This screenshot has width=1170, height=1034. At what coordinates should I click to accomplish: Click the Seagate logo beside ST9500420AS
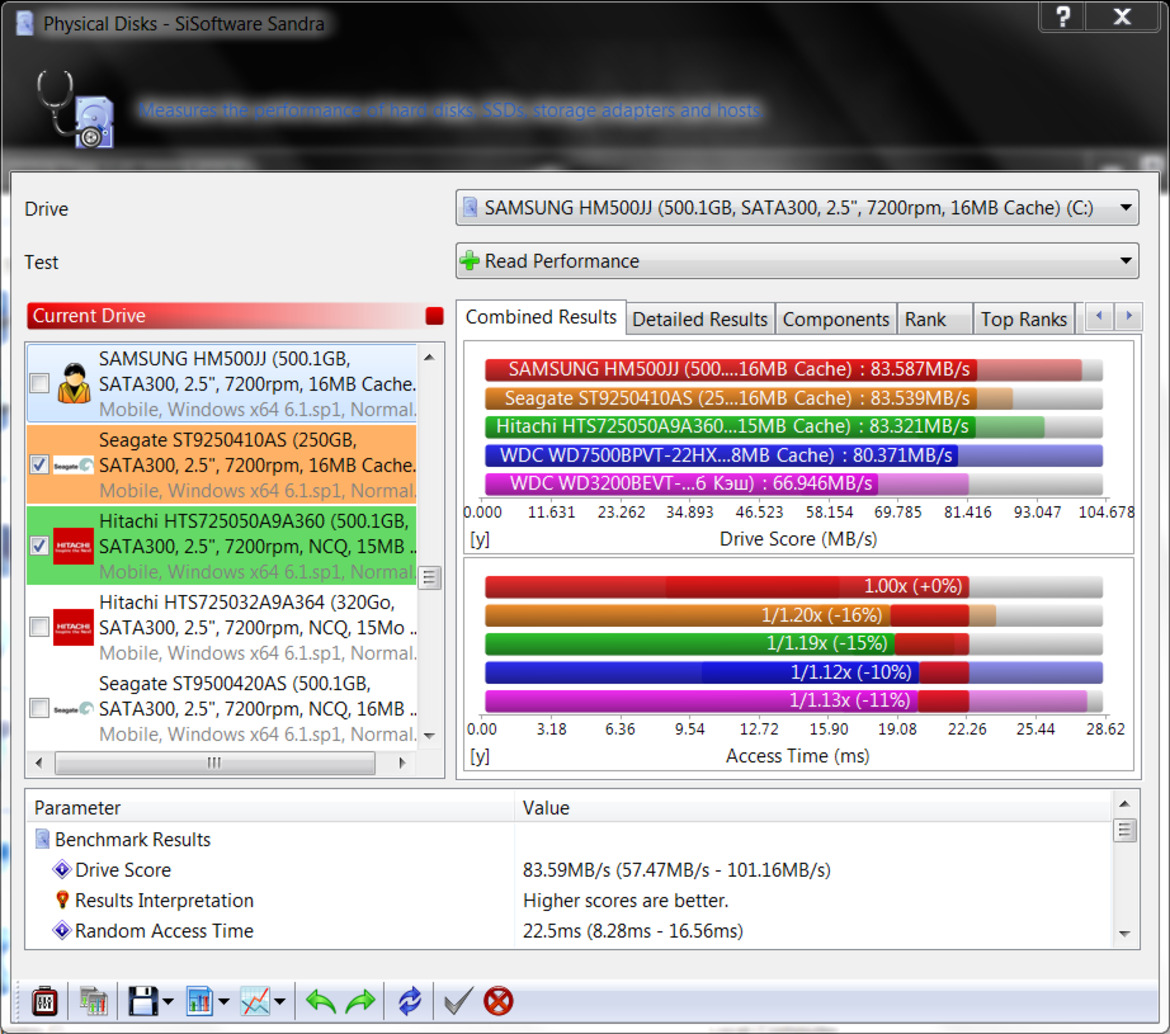click(x=73, y=709)
